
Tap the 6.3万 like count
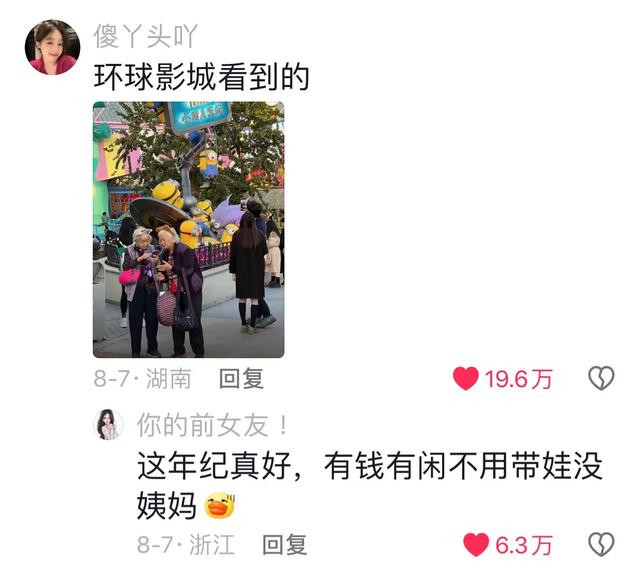524,545
